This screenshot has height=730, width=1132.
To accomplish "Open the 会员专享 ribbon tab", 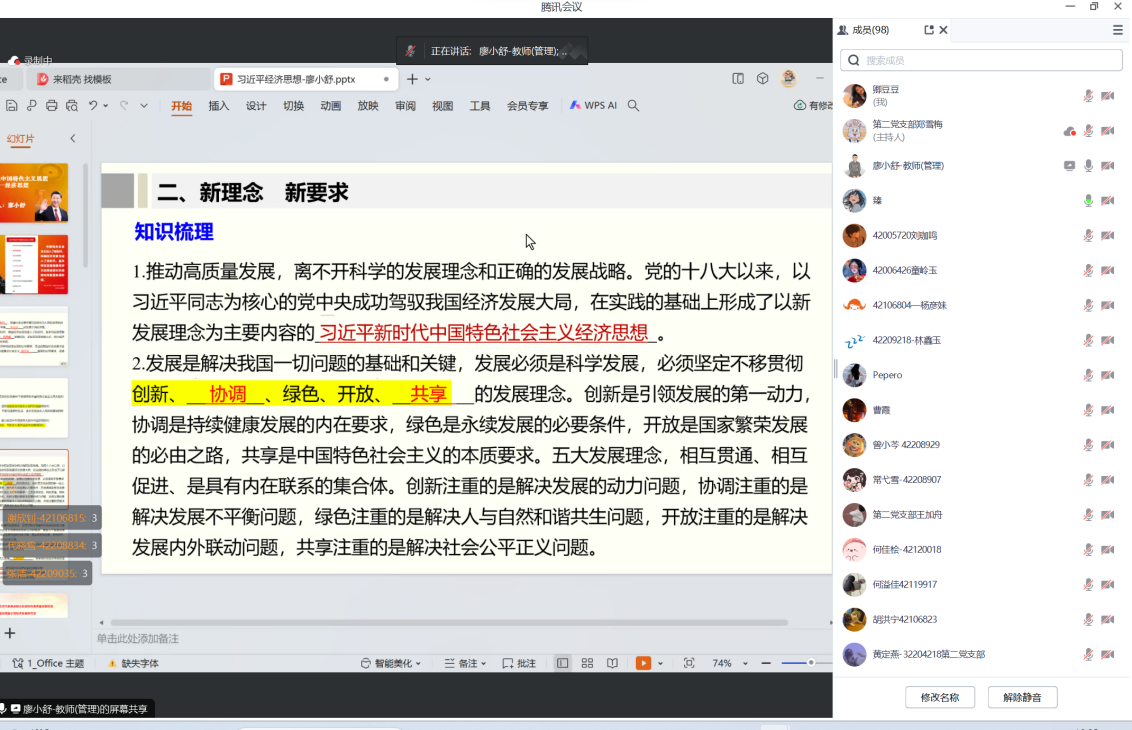I will click(527, 105).
